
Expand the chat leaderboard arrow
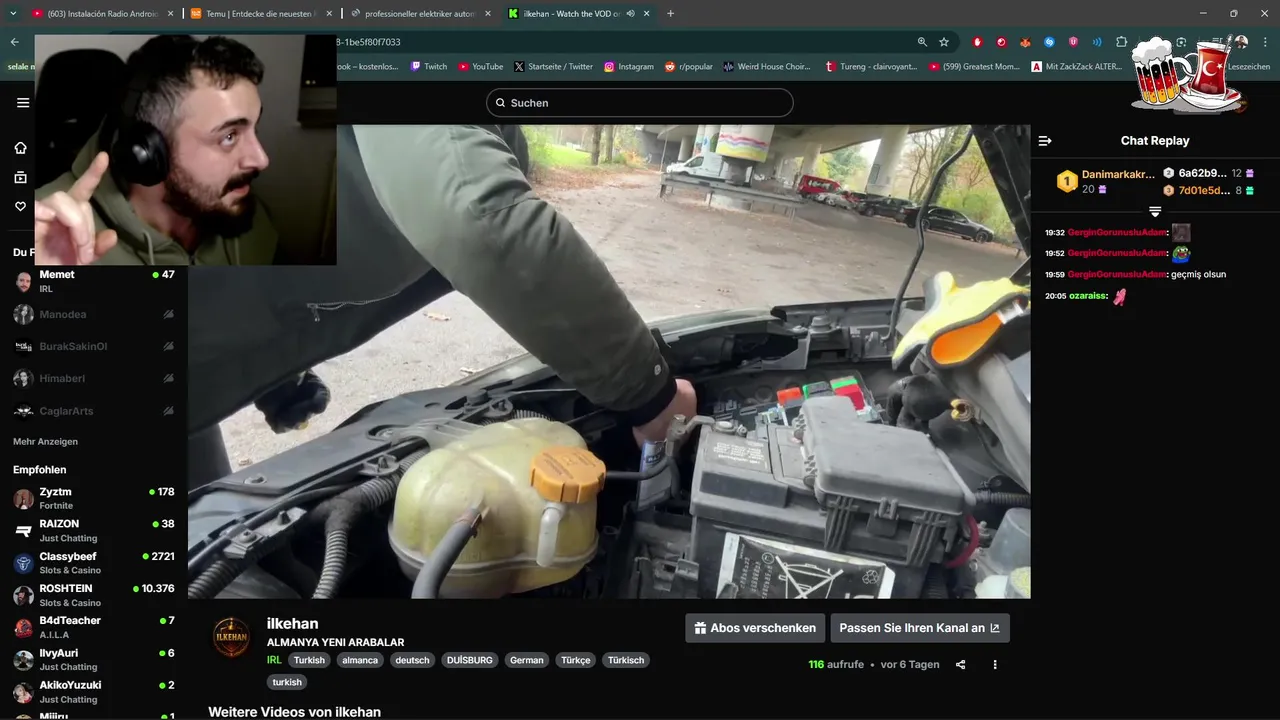pos(1155,212)
